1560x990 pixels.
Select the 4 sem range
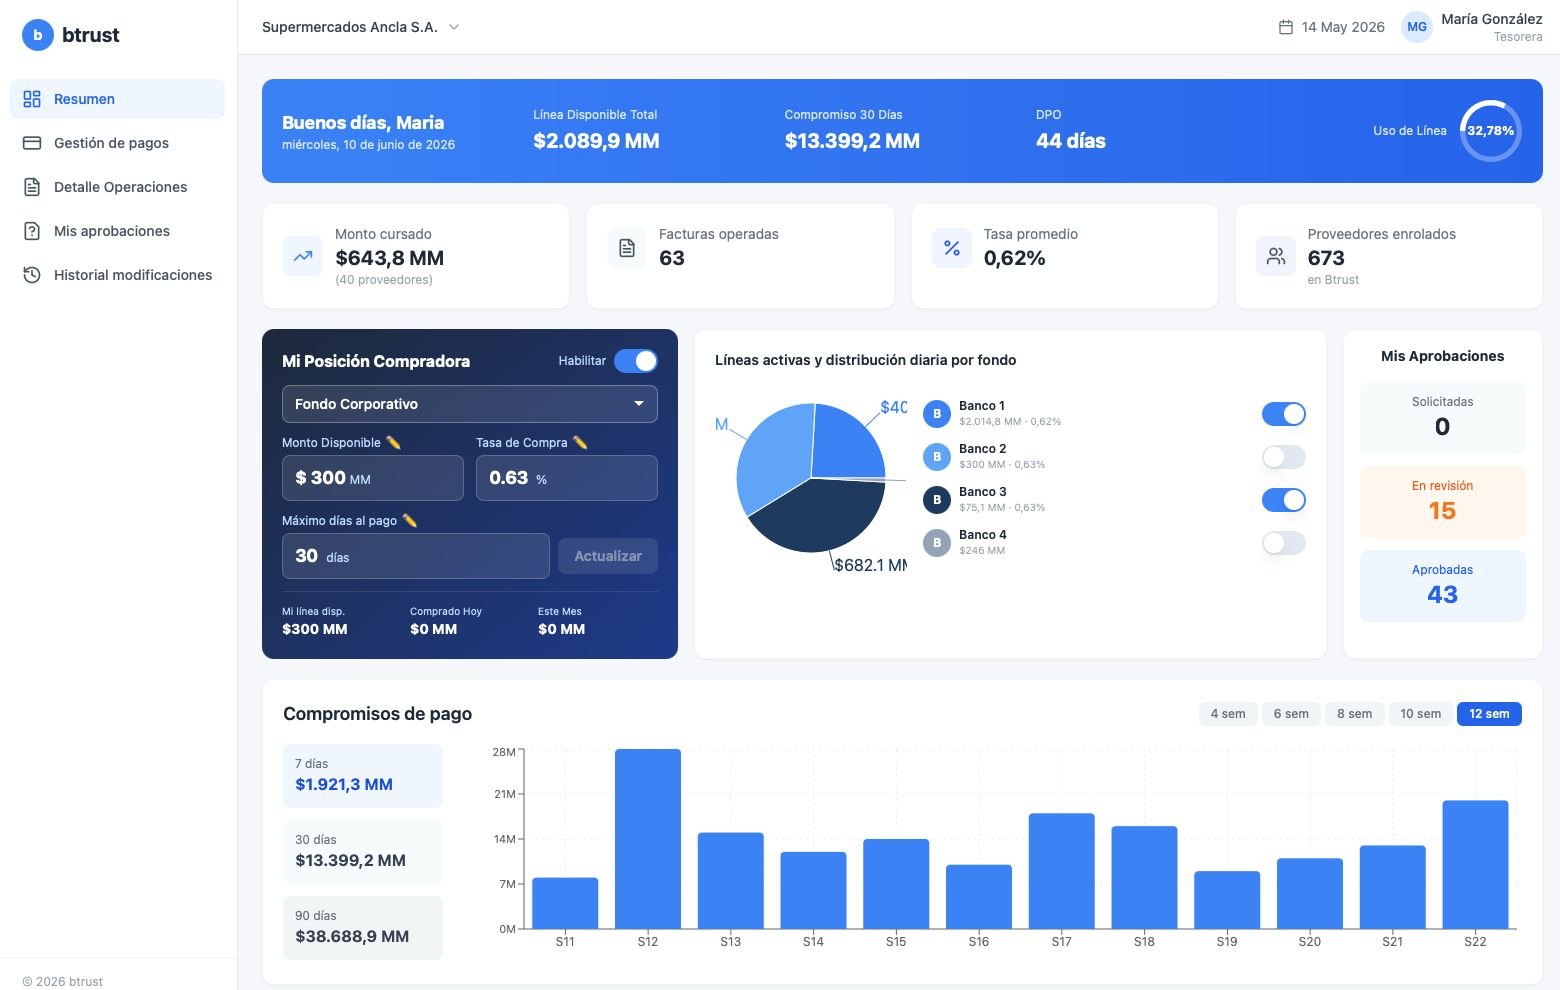(1228, 714)
